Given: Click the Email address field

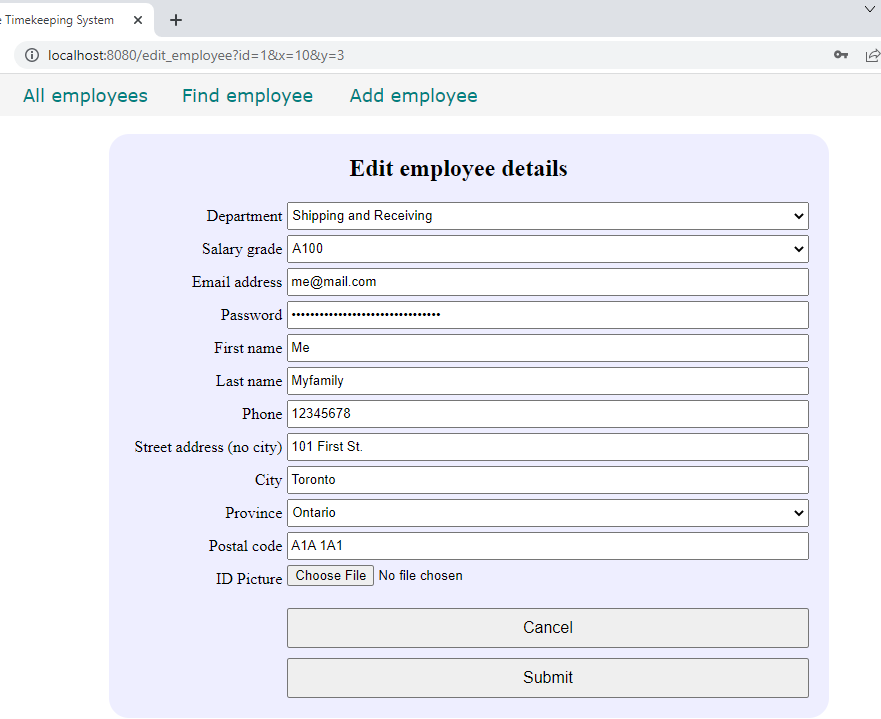Looking at the screenshot, I should 547,282.
